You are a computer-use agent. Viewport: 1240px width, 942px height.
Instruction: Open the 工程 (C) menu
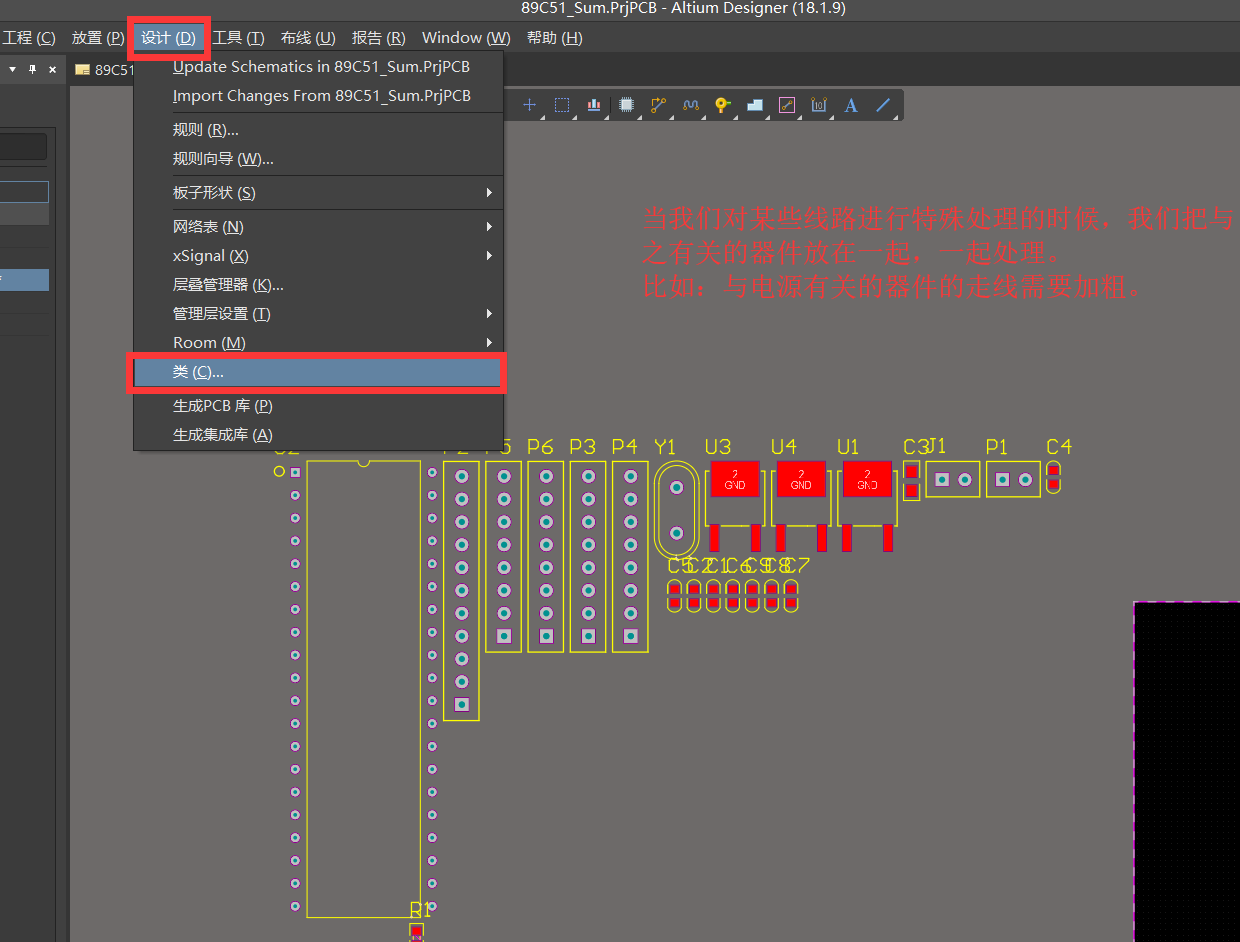coord(29,38)
